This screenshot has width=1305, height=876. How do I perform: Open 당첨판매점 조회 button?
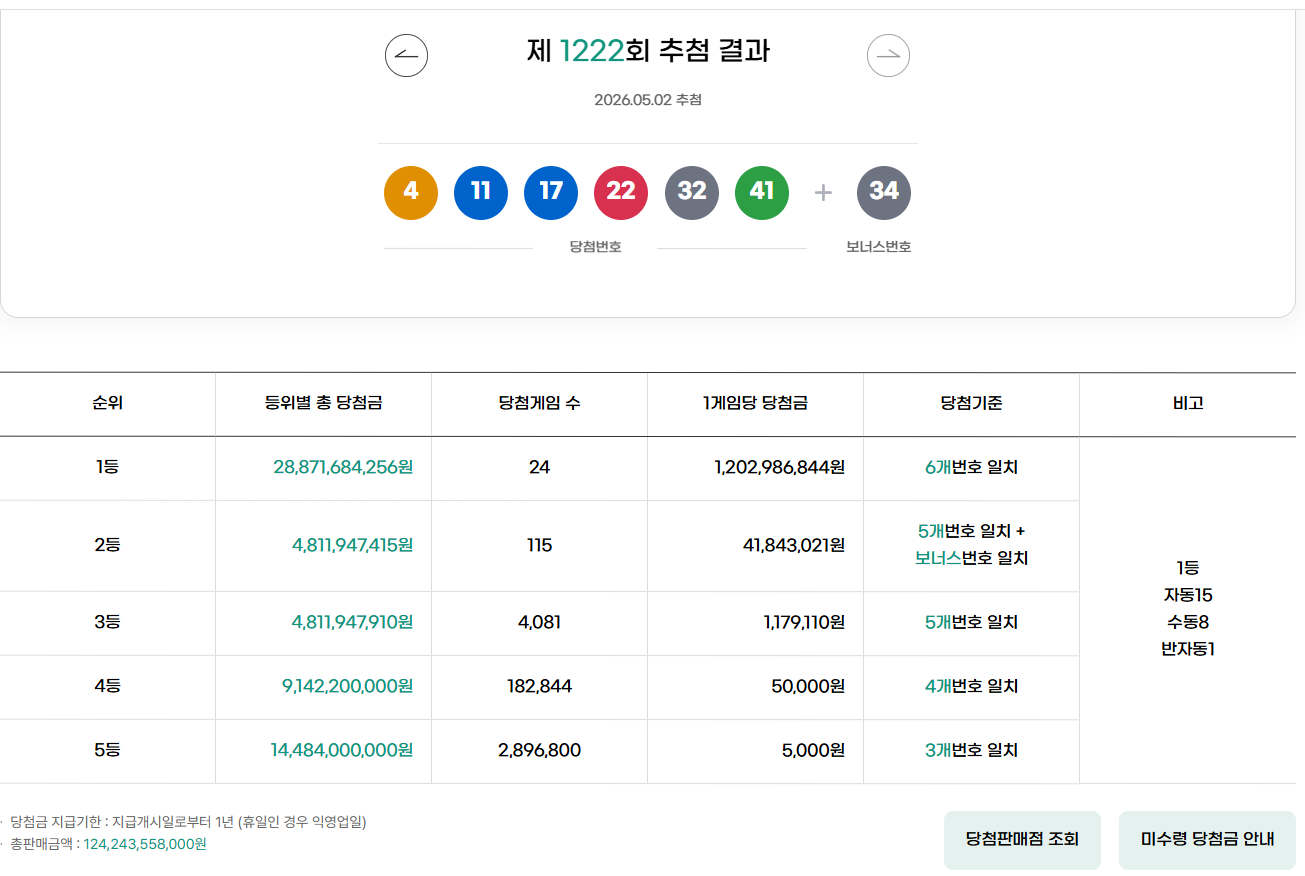pos(1022,840)
